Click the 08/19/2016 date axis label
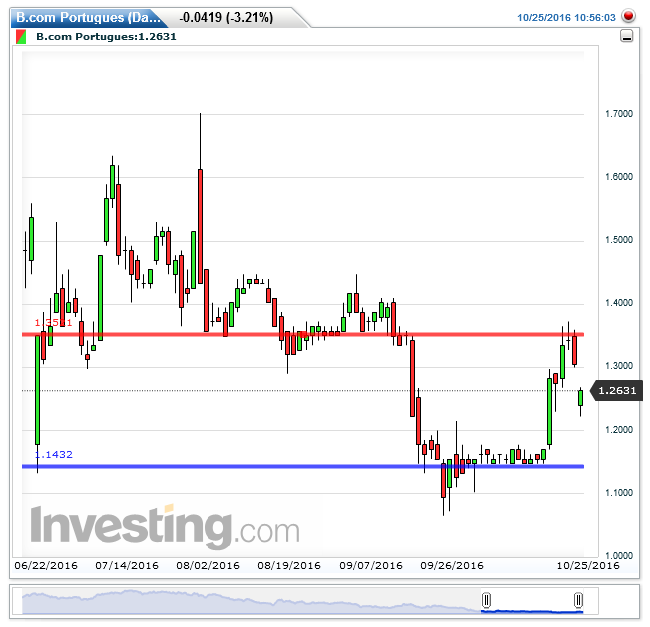The width and height of the screenshot is (650, 627). point(289,566)
